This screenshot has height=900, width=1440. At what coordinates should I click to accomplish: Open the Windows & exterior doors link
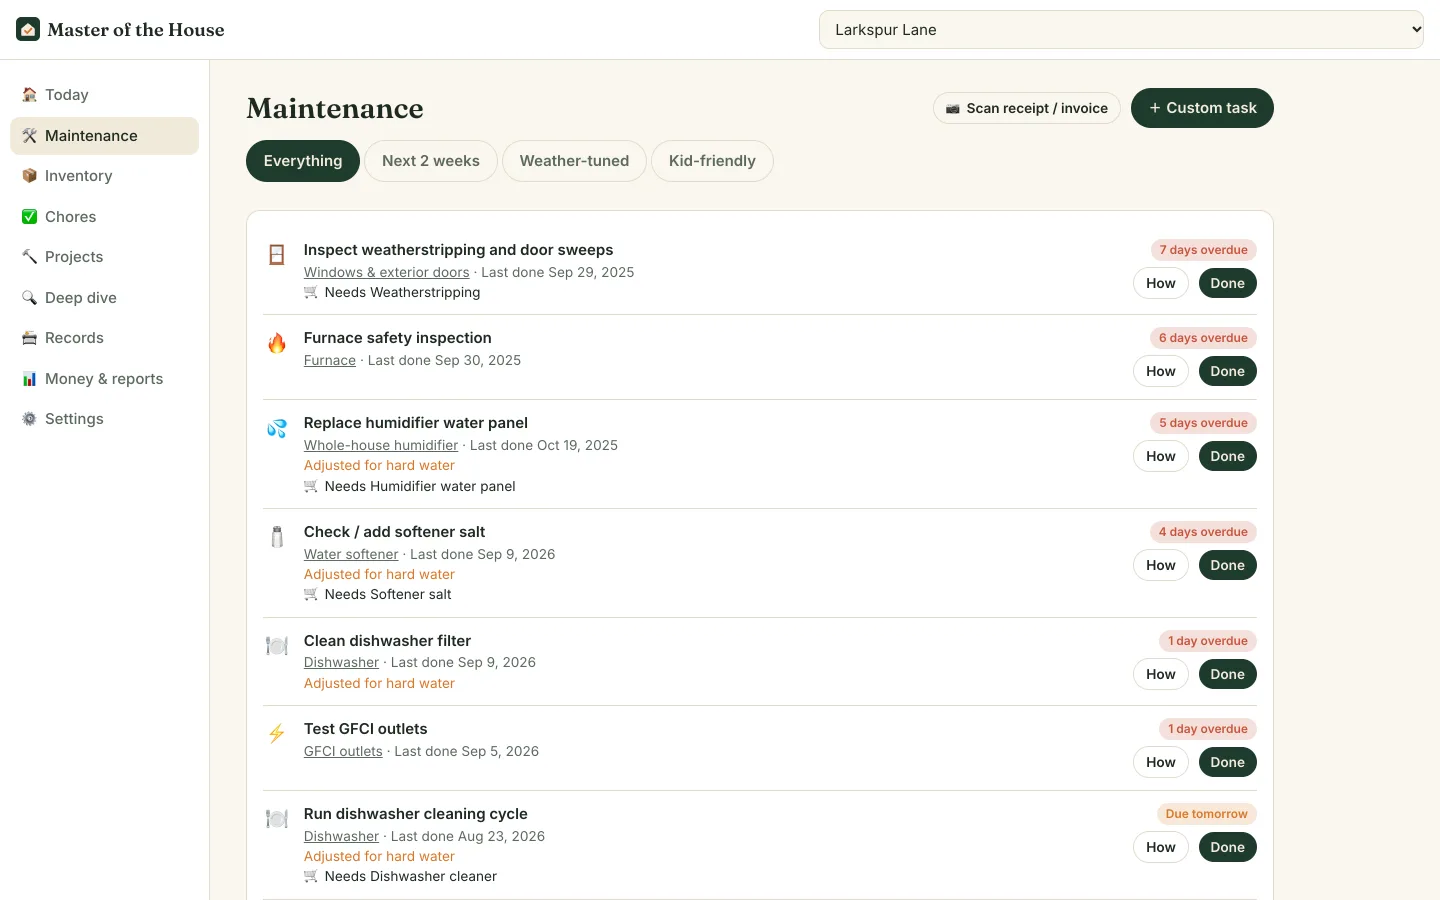[387, 273]
